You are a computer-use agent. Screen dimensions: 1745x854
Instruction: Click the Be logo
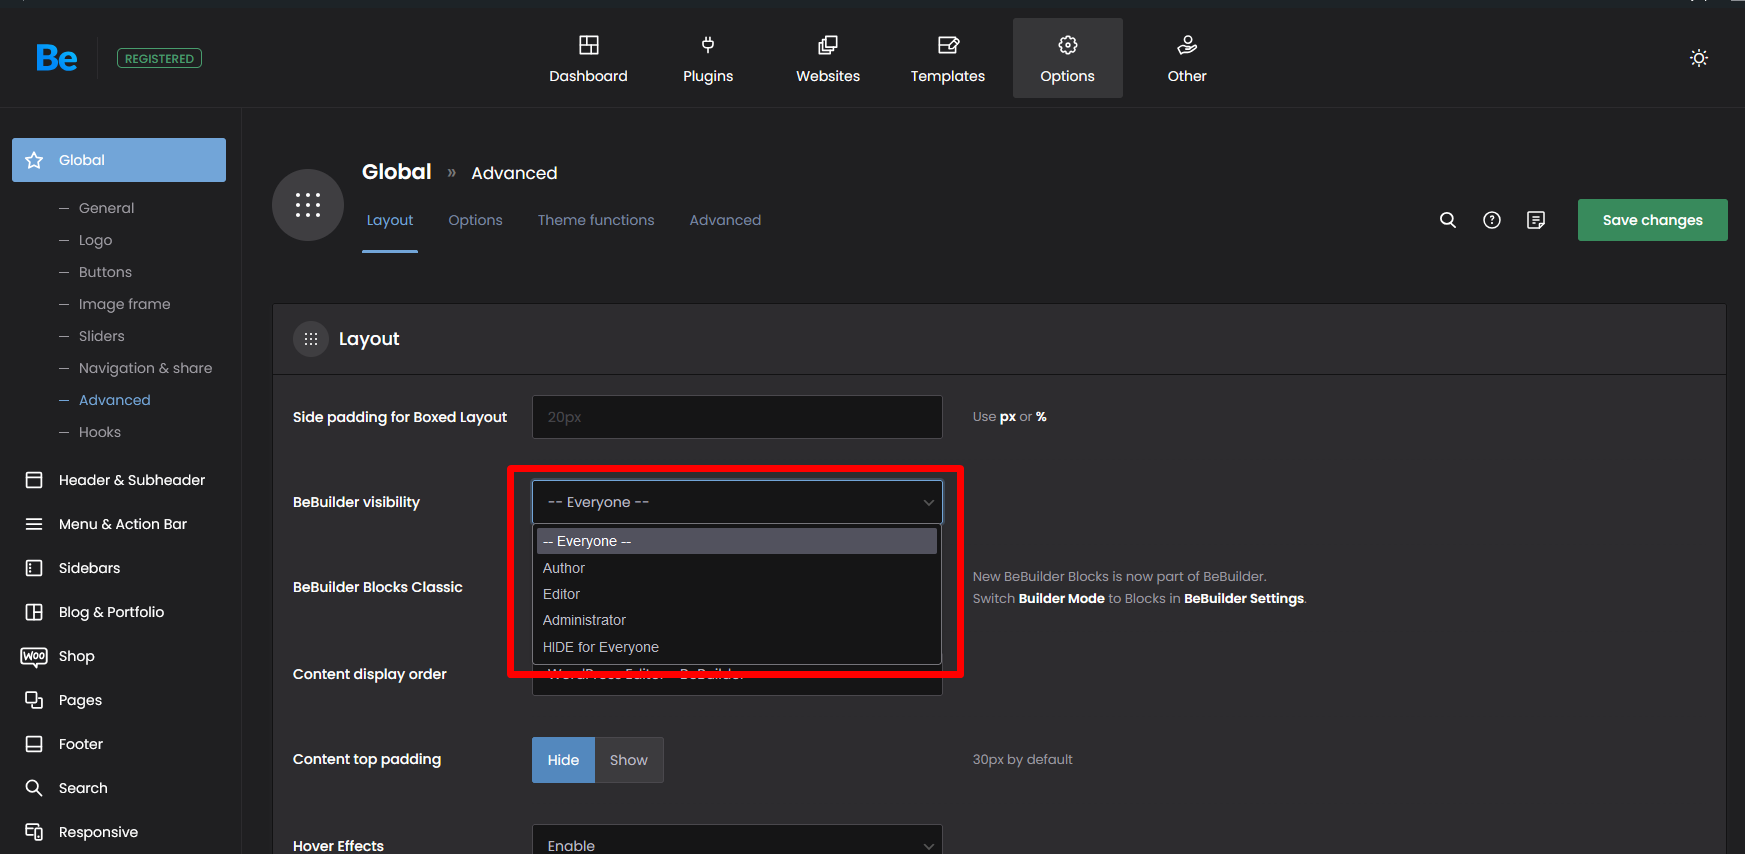pos(56,58)
